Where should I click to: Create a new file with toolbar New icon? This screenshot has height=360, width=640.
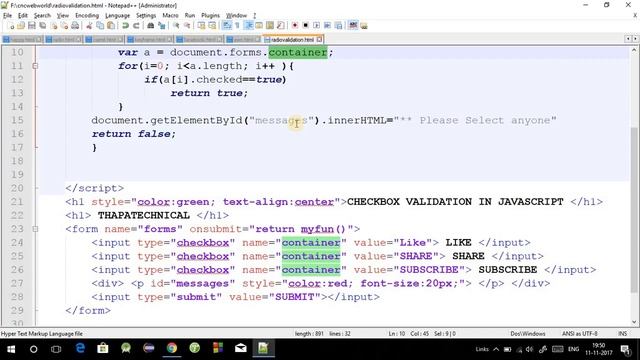(11, 26)
